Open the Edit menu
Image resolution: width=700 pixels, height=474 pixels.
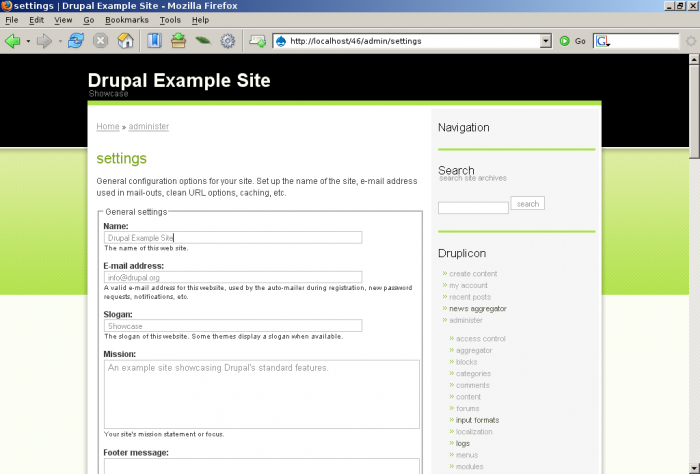pyautogui.click(x=37, y=20)
